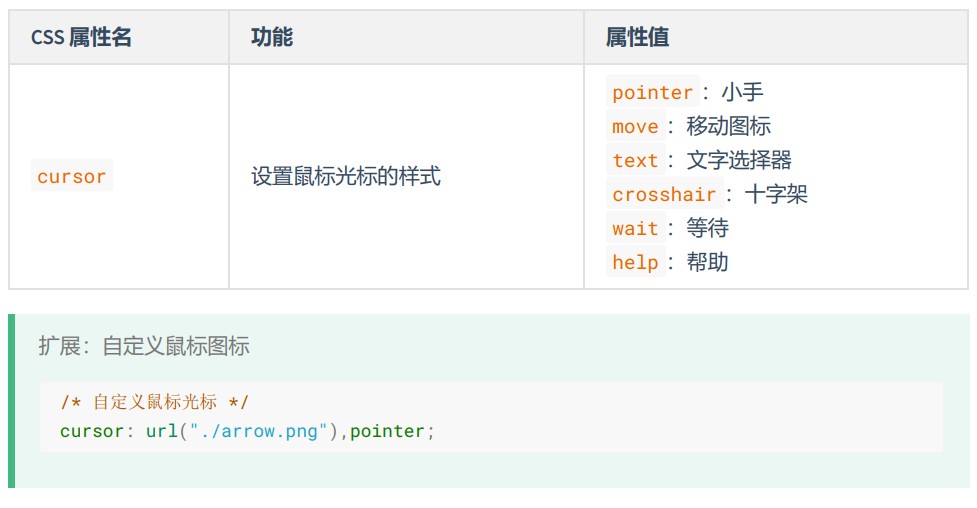Image resolution: width=977 pixels, height=508 pixels.
Task: Click the "pointer" code tag in the table
Action: click(x=652, y=93)
